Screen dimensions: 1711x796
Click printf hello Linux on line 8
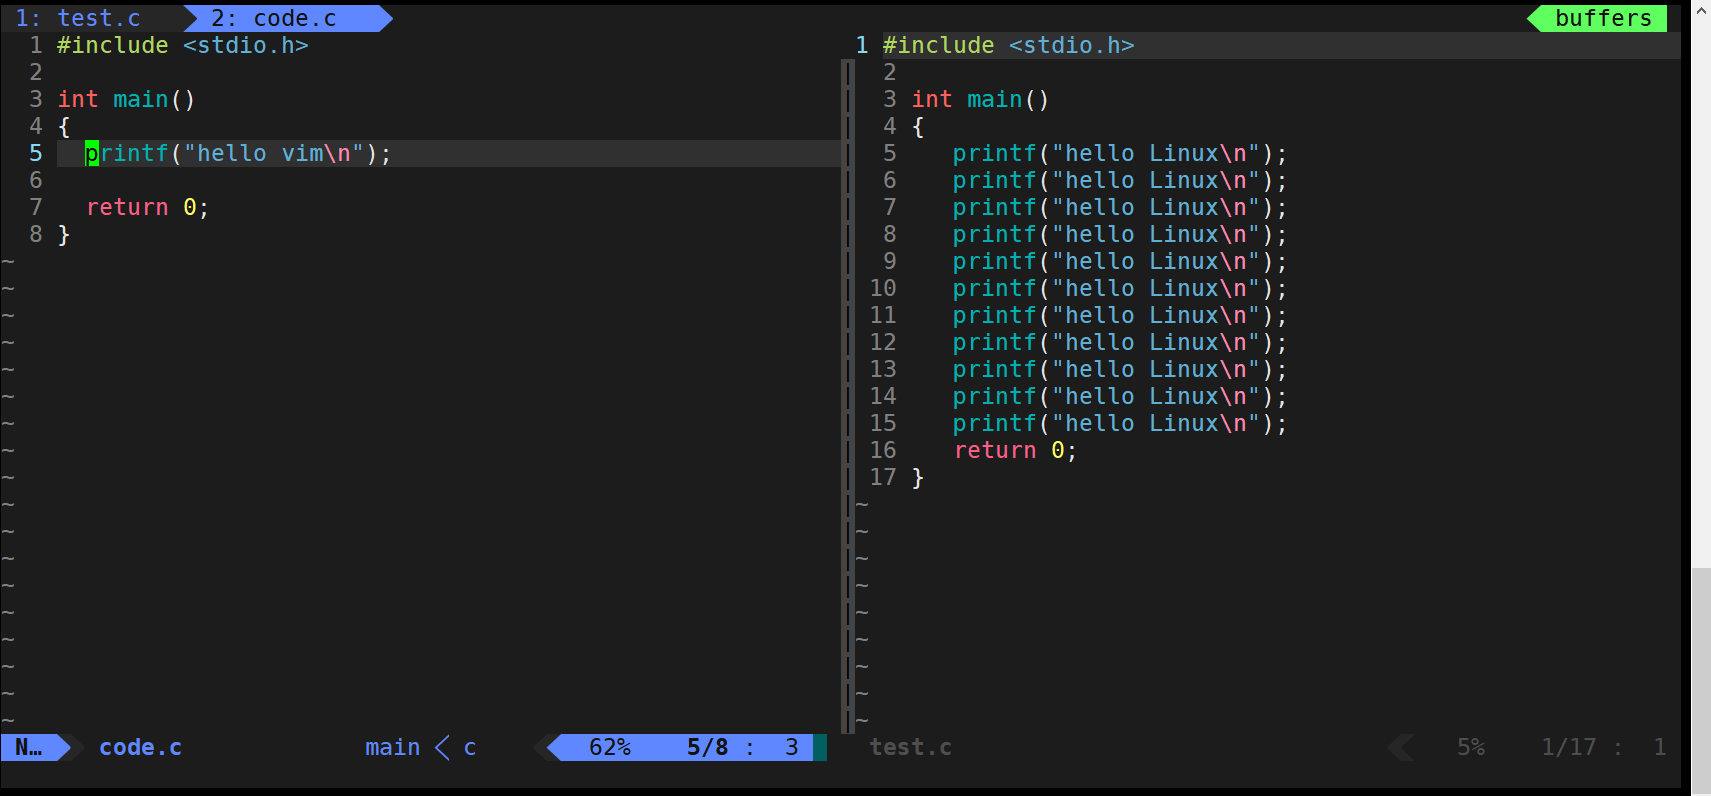pyautogui.click(x=1120, y=234)
